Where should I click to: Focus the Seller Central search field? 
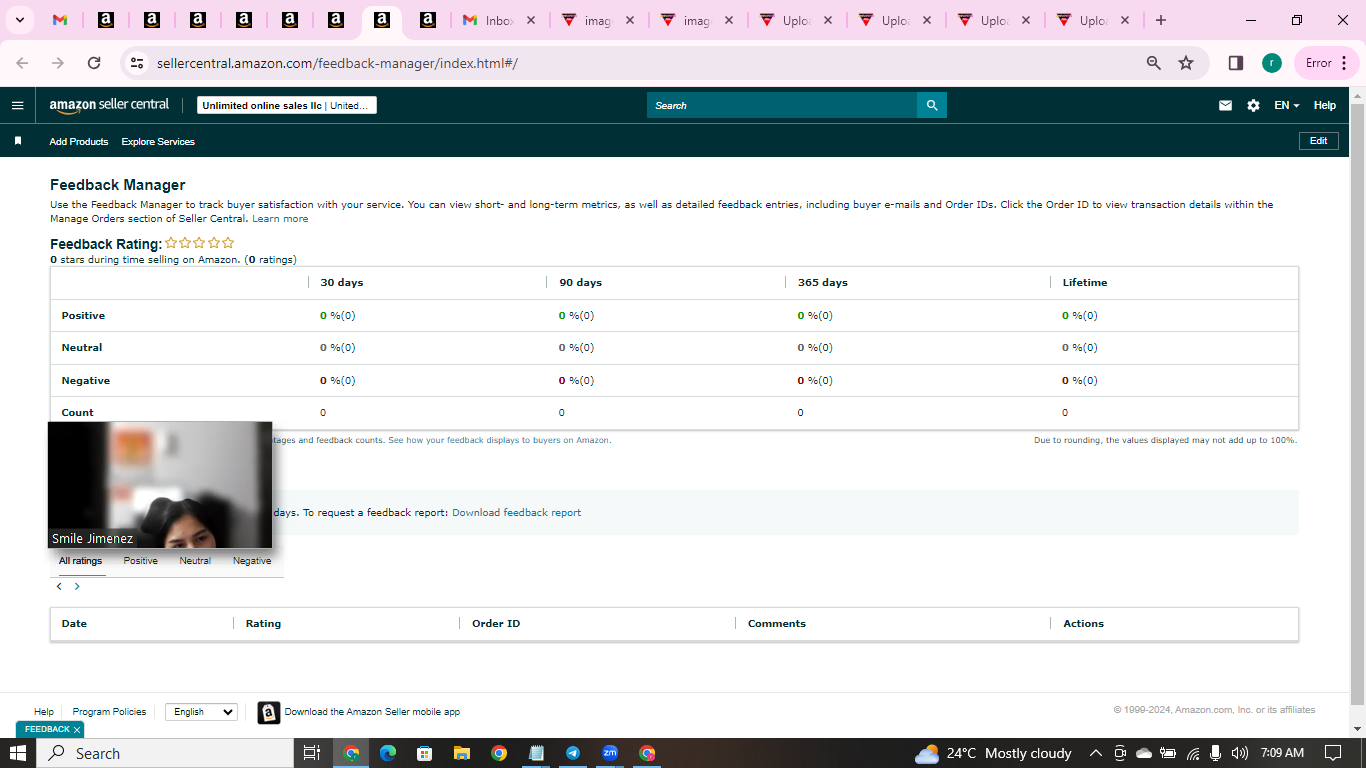(782, 105)
